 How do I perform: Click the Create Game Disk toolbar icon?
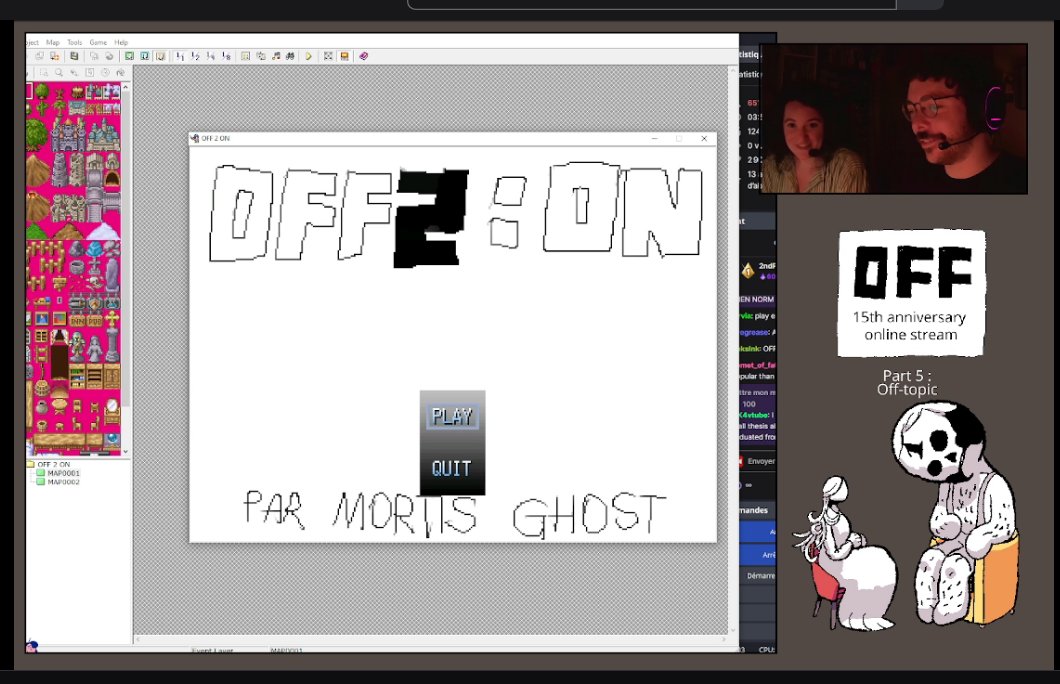pyautogui.click(x=55, y=56)
